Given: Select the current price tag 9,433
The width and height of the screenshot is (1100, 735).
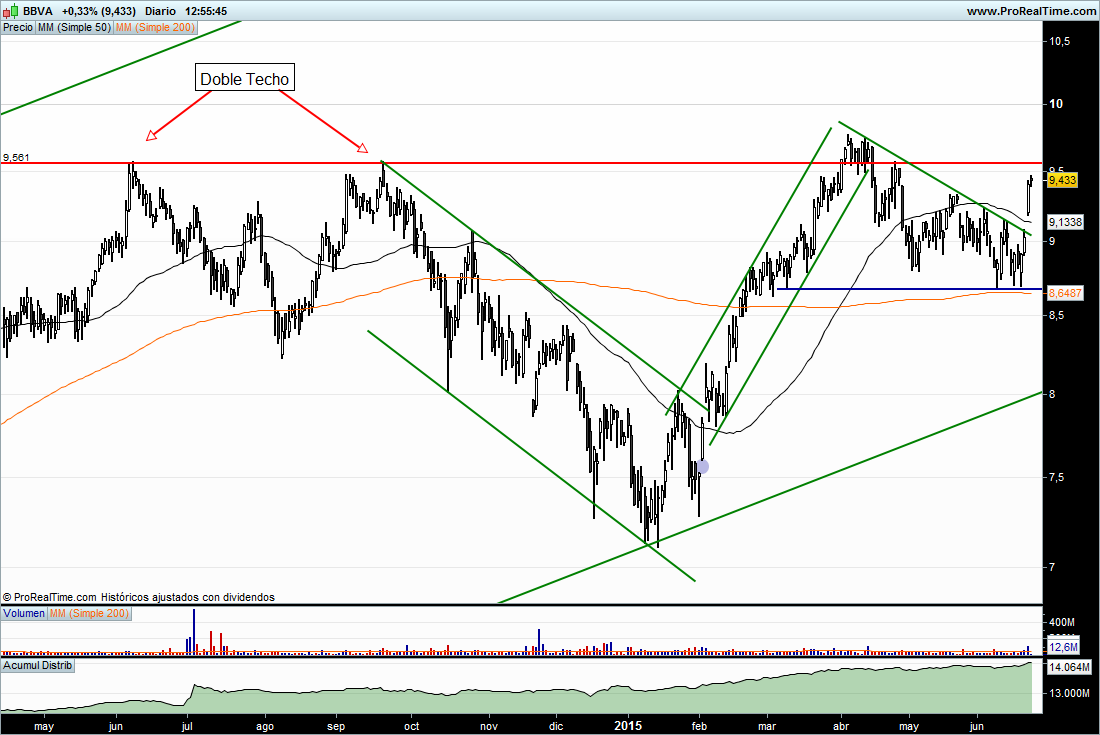Looking at the screenshot, I should coord(1062,180).
